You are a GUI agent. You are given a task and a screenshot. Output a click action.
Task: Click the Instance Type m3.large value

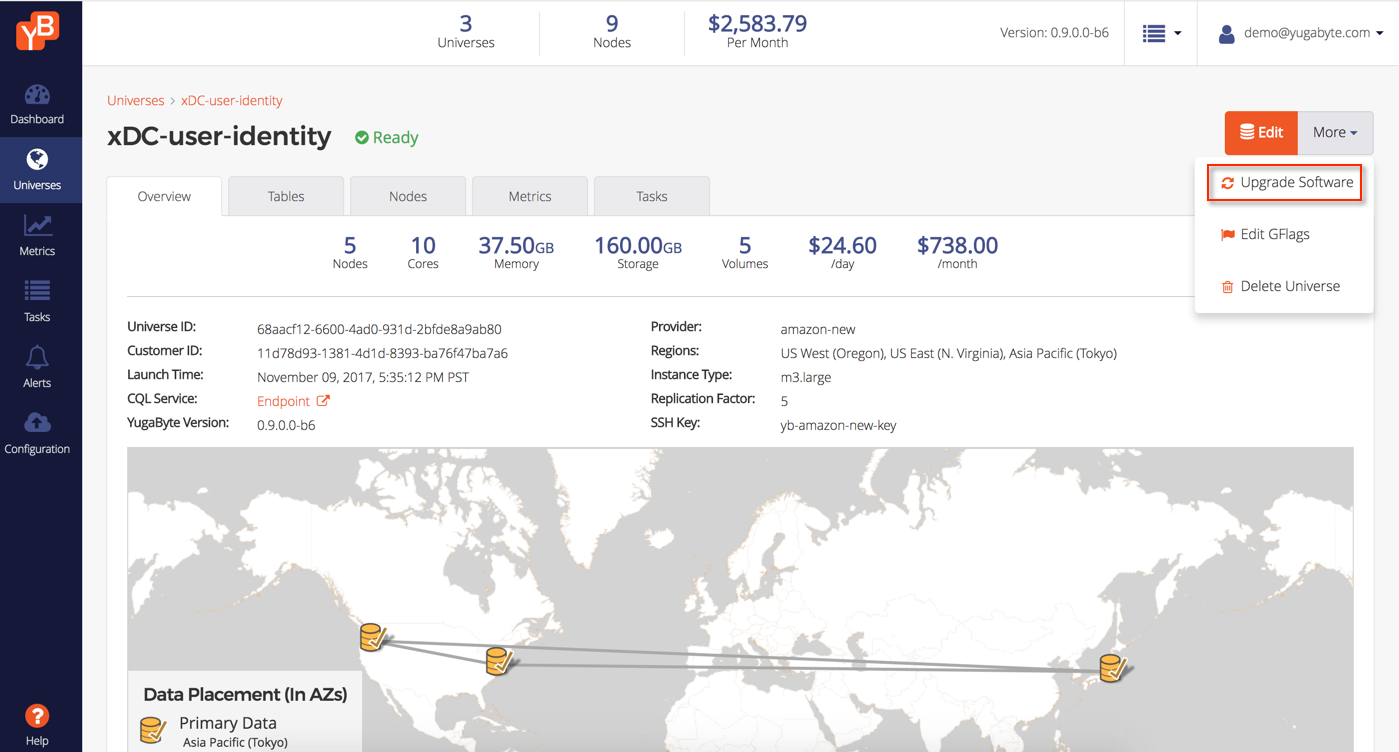click(806, 377)
